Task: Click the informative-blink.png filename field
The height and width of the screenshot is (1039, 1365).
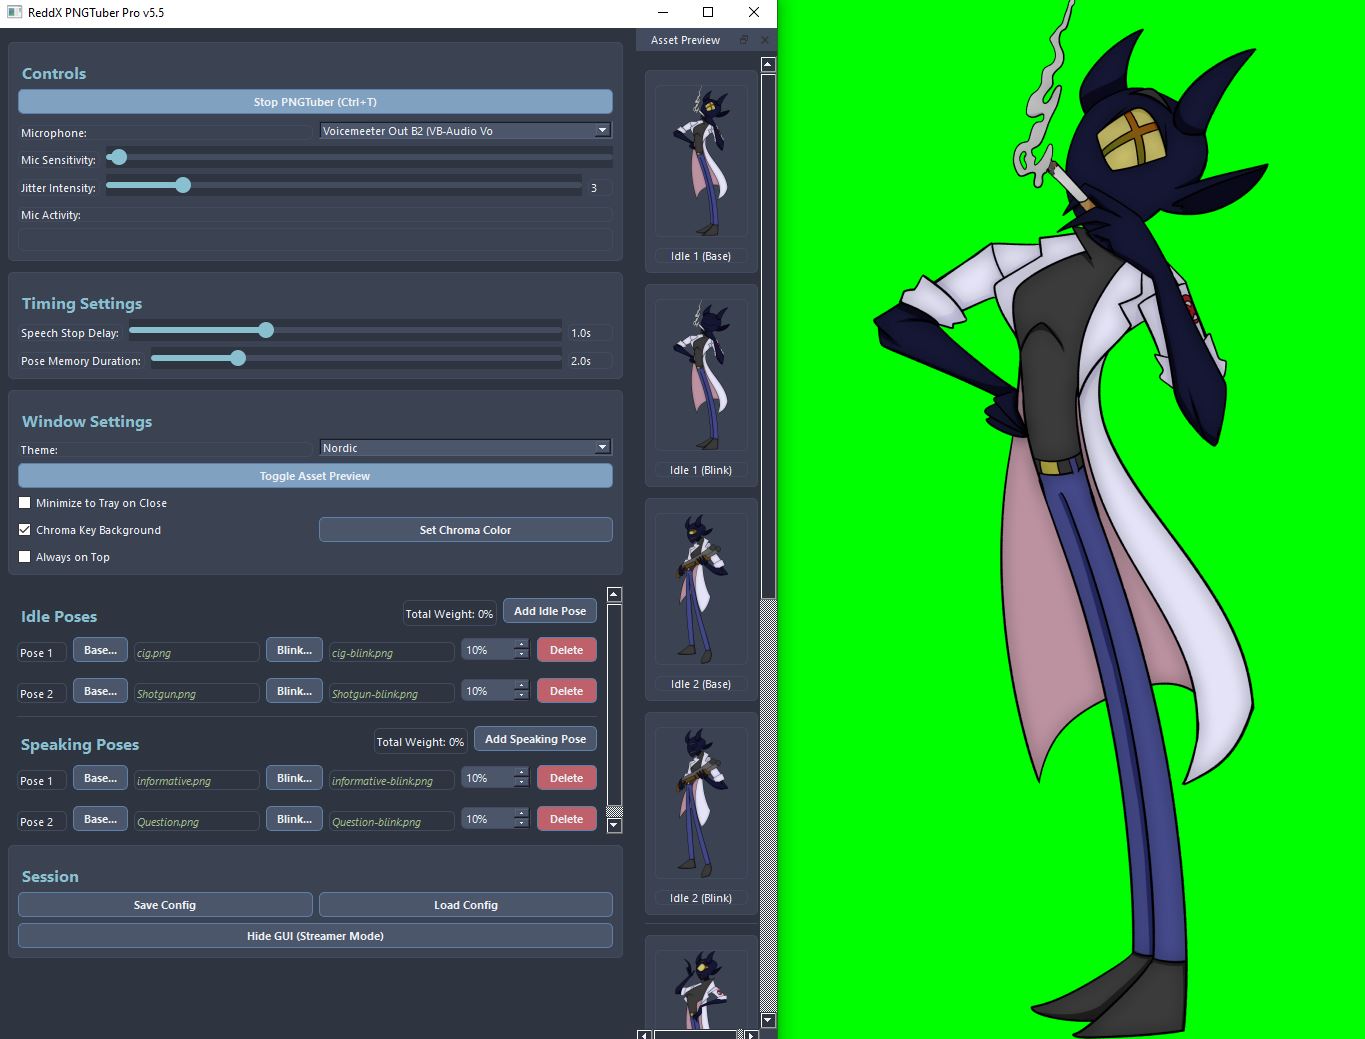Action: tap(391, 781)
